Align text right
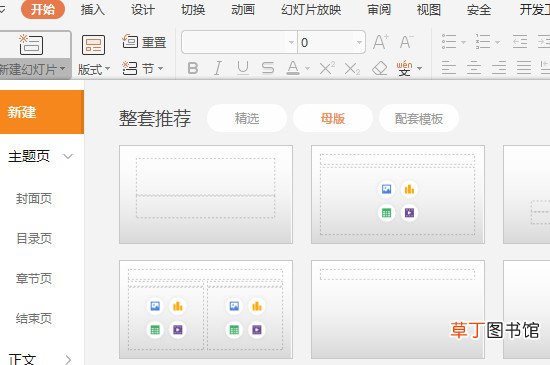This screenshot has height=365, width=550. tap(499, 68)
